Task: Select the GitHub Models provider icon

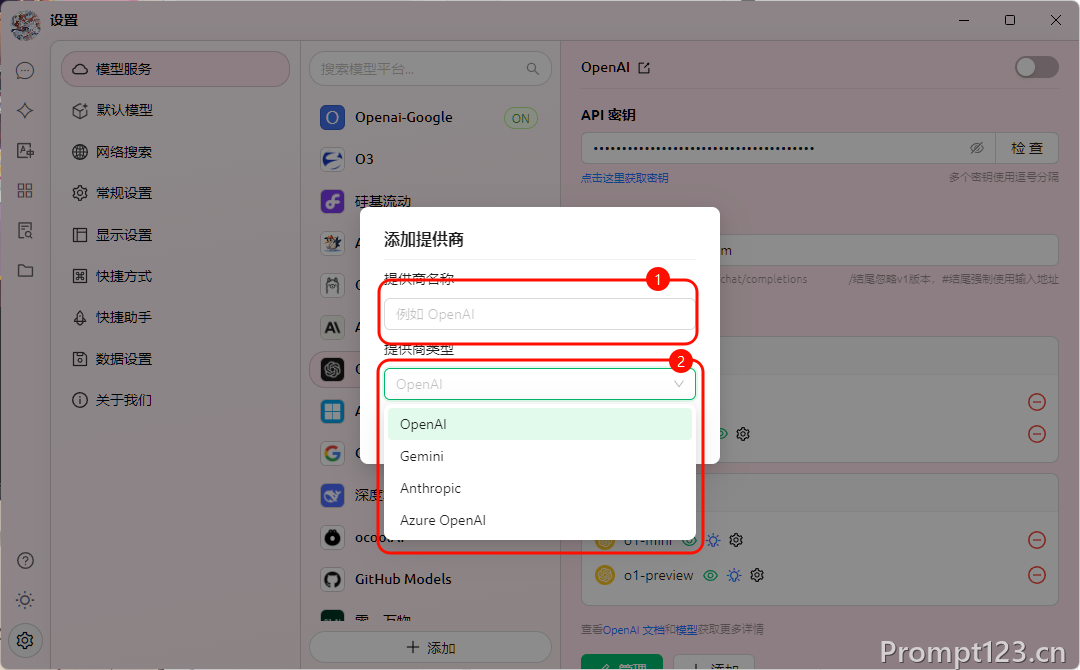Action: [x=332, y=579]
